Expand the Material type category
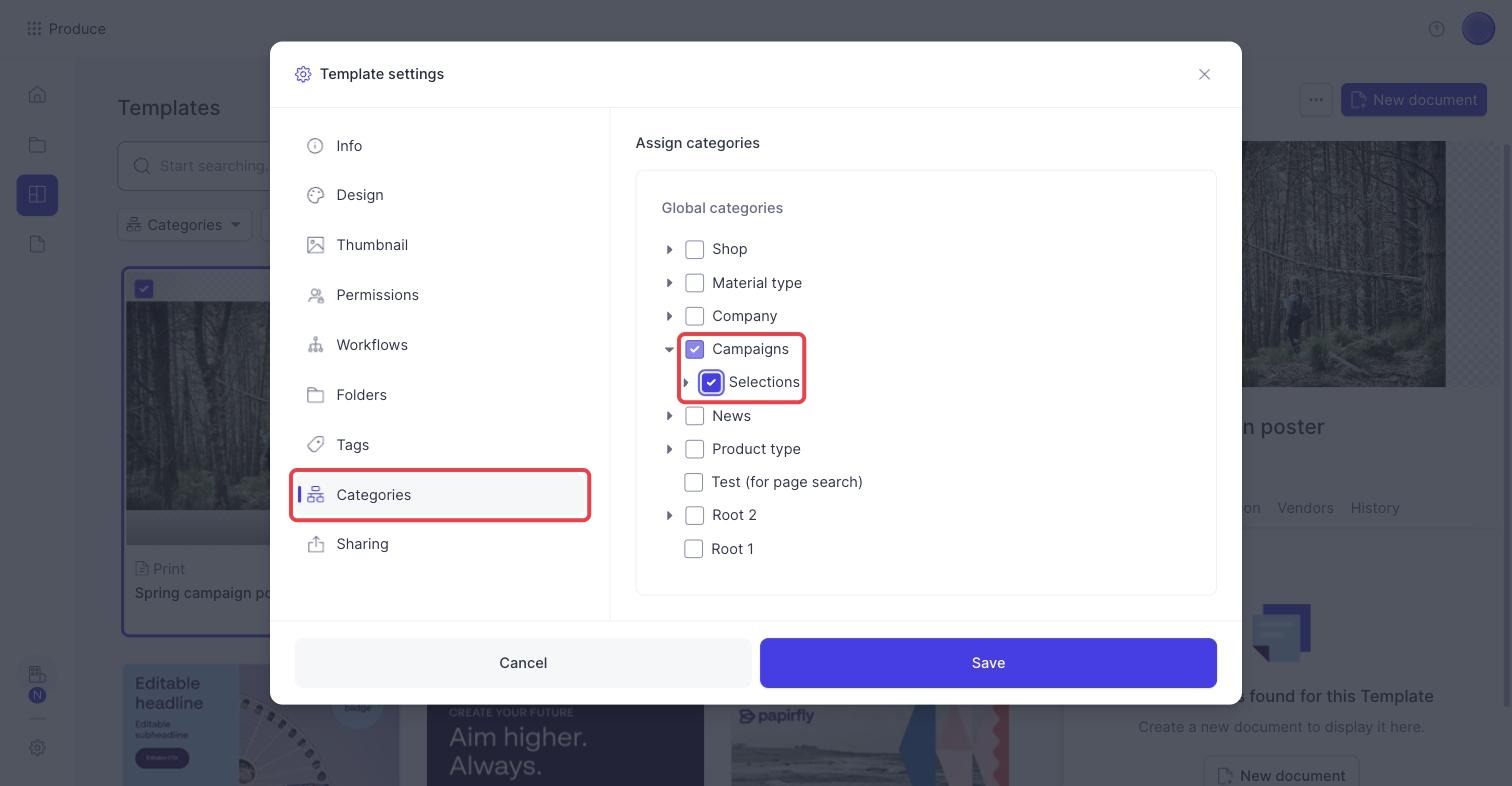This screenshot has height=786, width=1512. pos(669,283)
